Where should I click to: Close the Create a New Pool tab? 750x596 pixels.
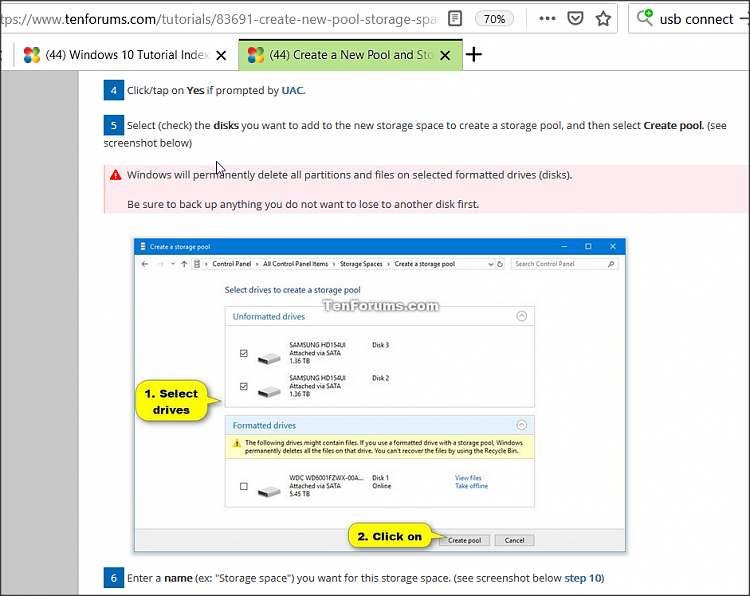445,55
